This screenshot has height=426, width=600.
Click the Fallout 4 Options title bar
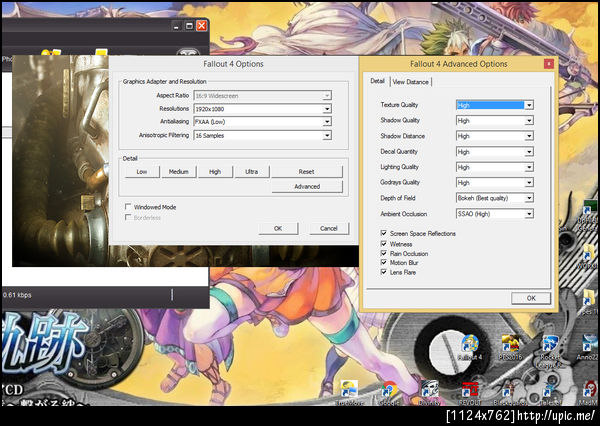point(233,64)
